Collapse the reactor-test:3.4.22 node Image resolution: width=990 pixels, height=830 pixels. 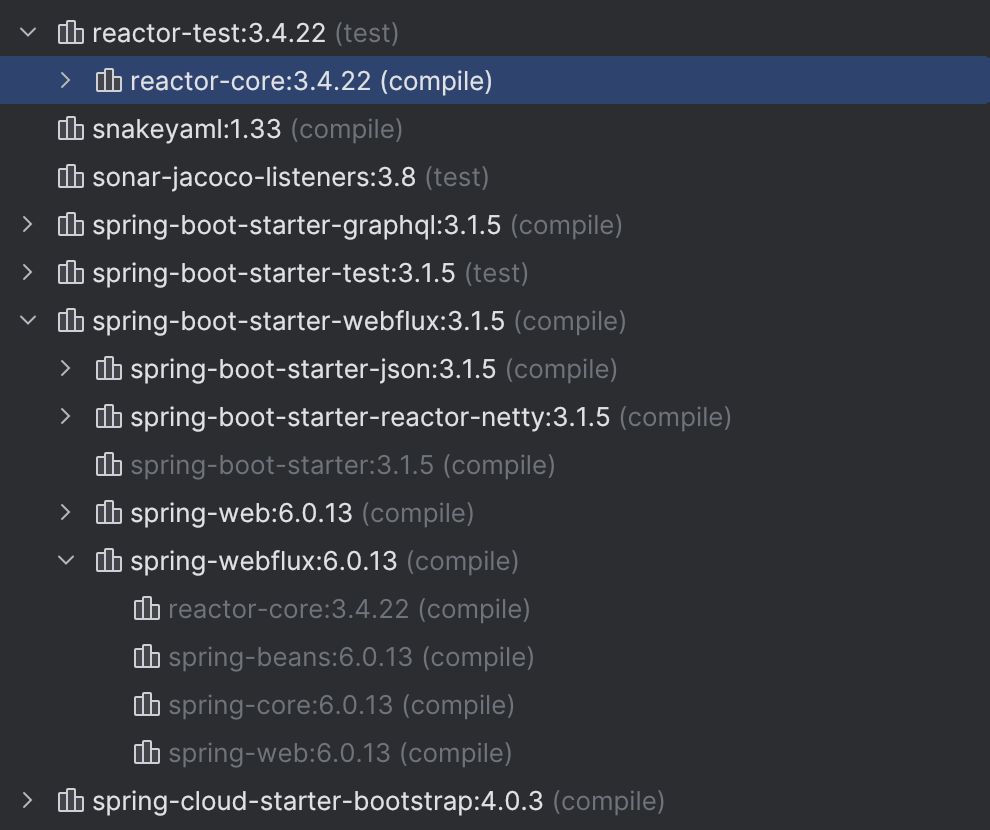click(28, 33)
